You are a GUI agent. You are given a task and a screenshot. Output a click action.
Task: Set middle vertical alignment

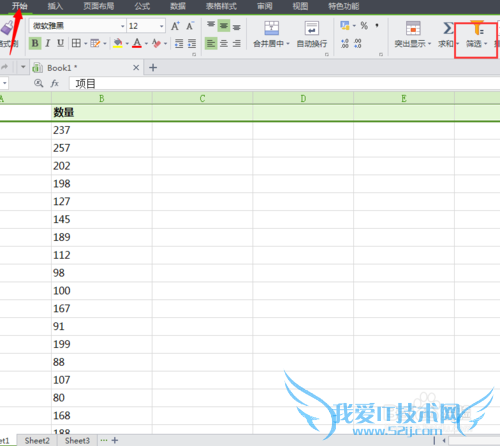point(224,26)
